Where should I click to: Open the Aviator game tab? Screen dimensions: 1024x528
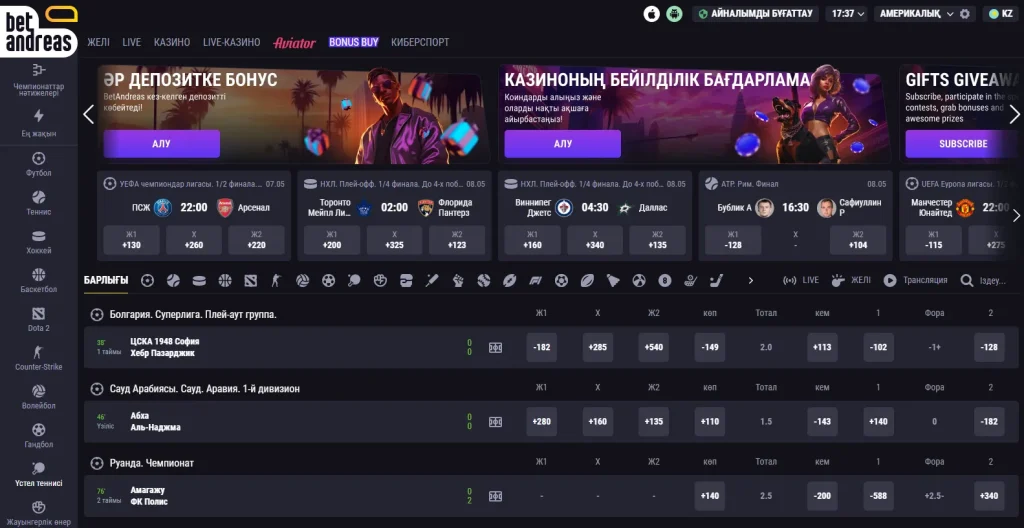[x=295, y=42]
